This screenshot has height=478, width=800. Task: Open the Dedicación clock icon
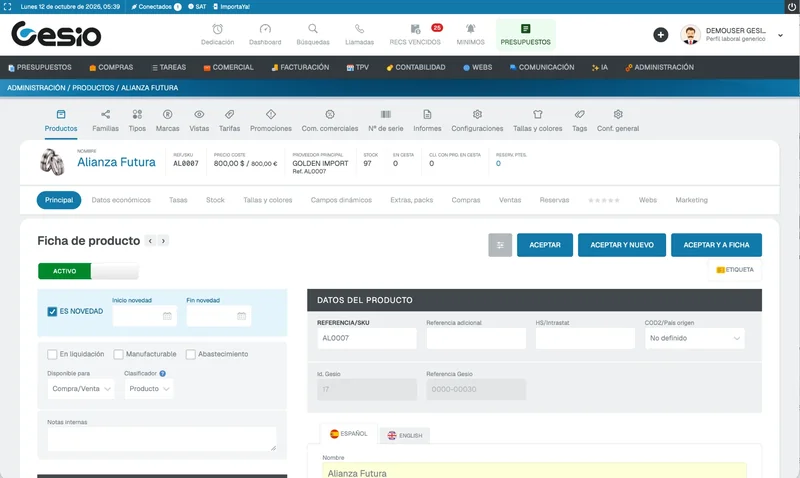[217, 29]
